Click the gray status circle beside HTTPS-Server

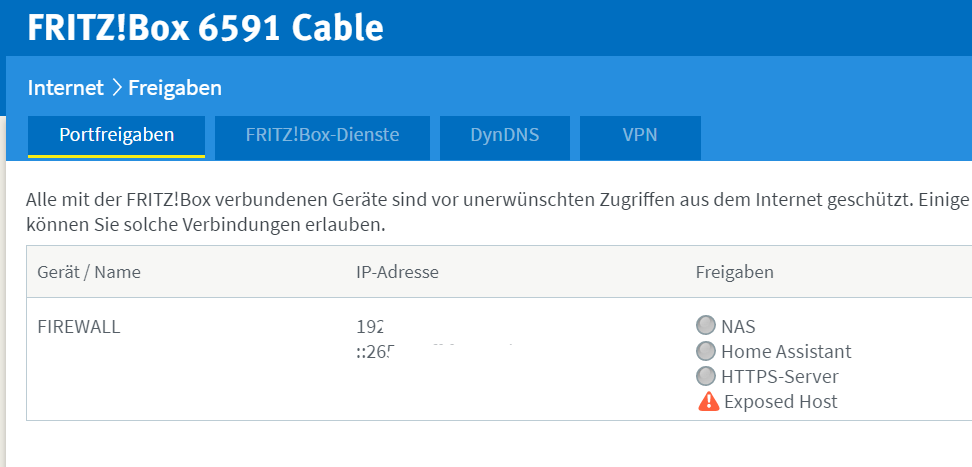706,377
